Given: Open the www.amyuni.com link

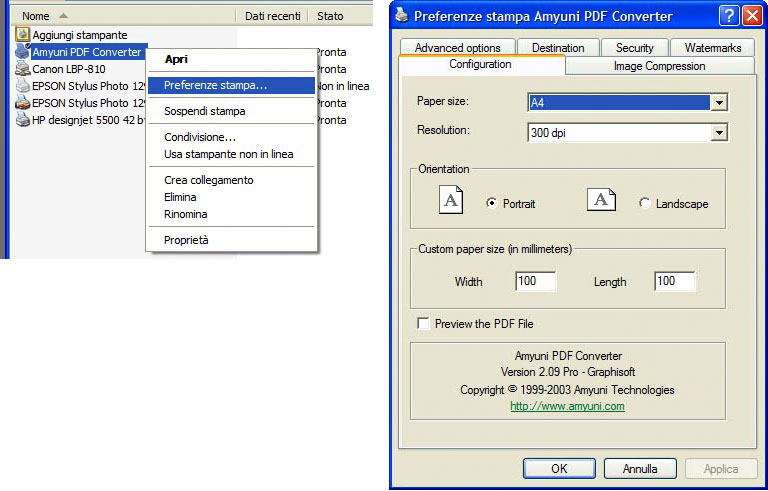Looking at the screenshot, I should (567, 406).
